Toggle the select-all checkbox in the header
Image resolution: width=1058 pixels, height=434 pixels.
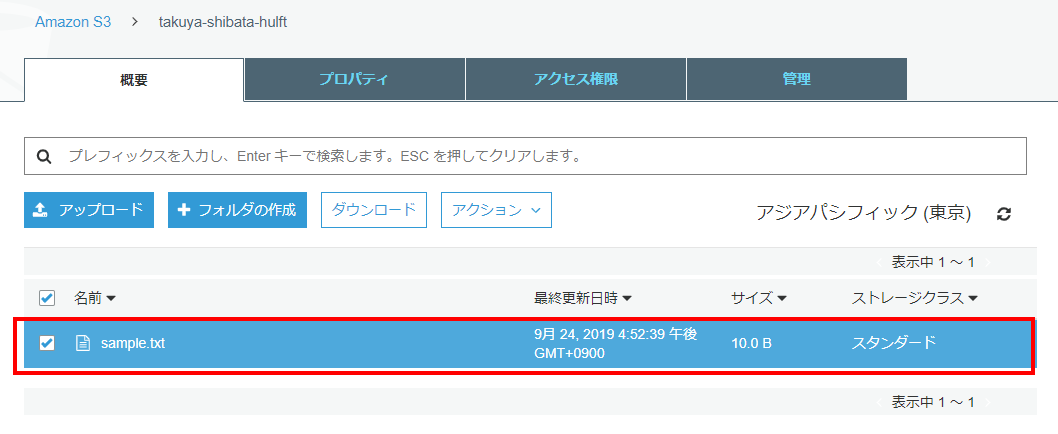46,298
